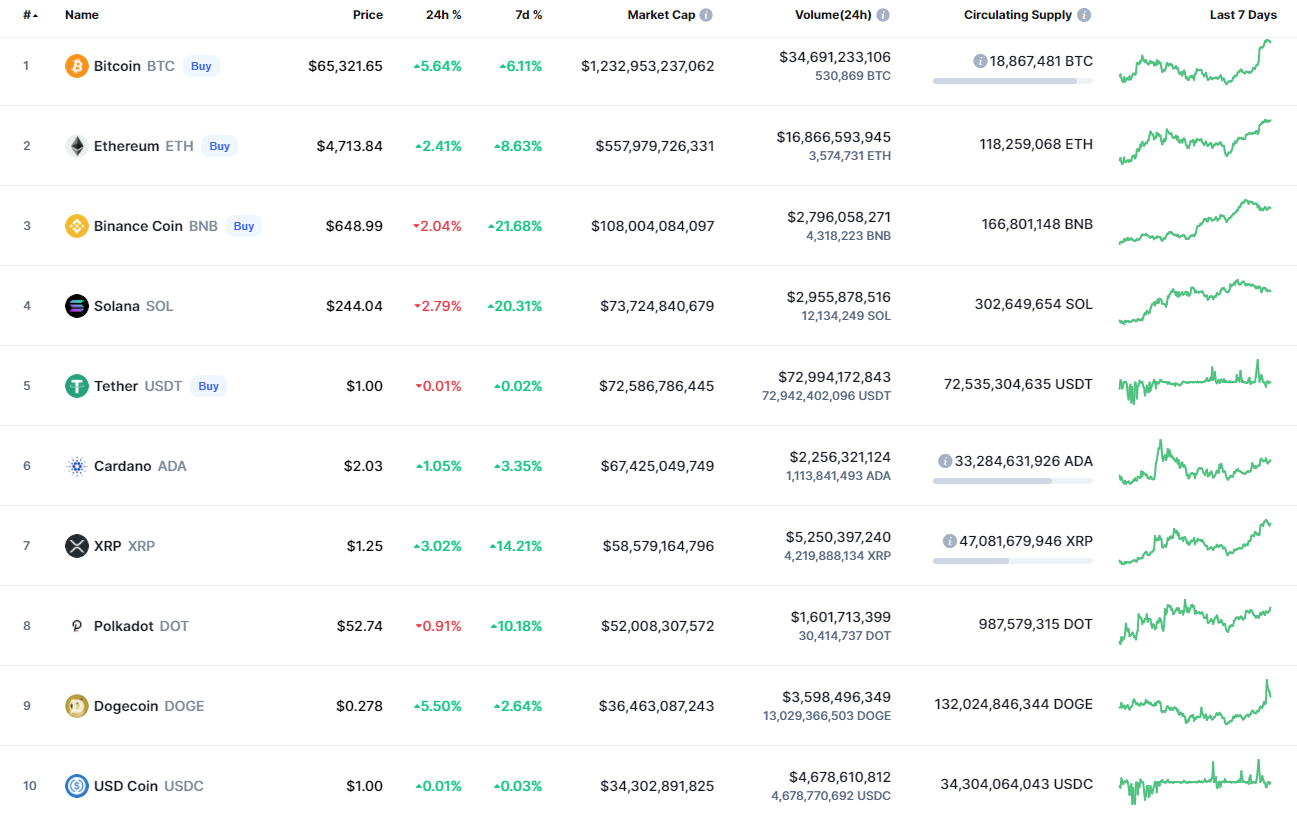This screenshot has height=814, width=1297.
Task: Open the Ethereum coin page link
Action: coord(126,146)
